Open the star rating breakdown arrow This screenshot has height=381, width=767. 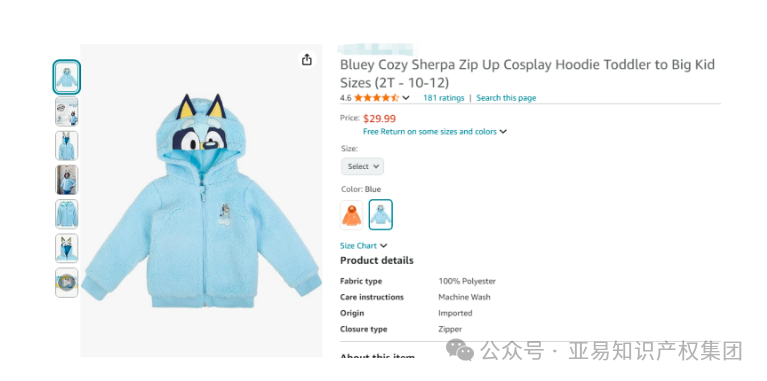[x=406, y=98]
